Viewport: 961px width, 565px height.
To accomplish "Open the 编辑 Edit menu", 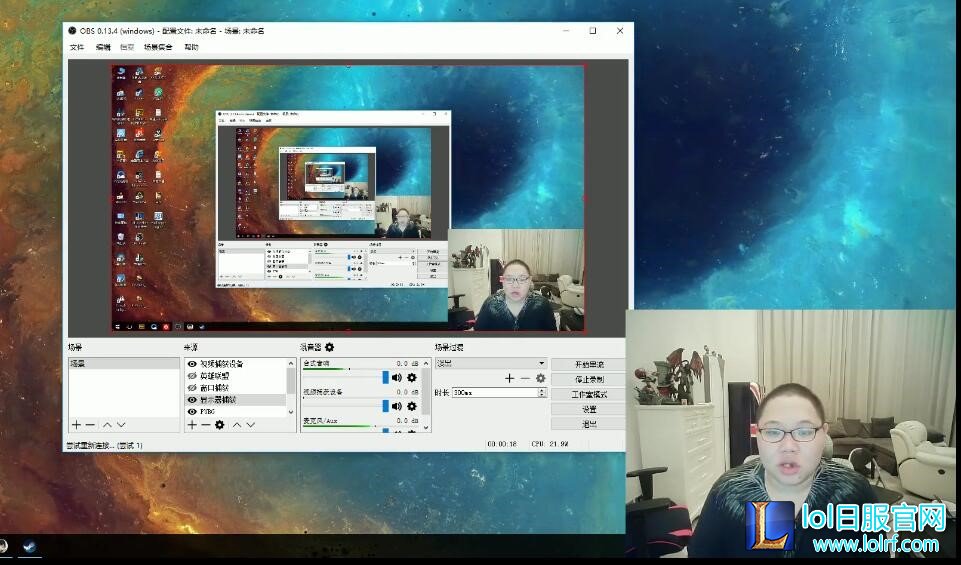I will (x=103, y=47).
